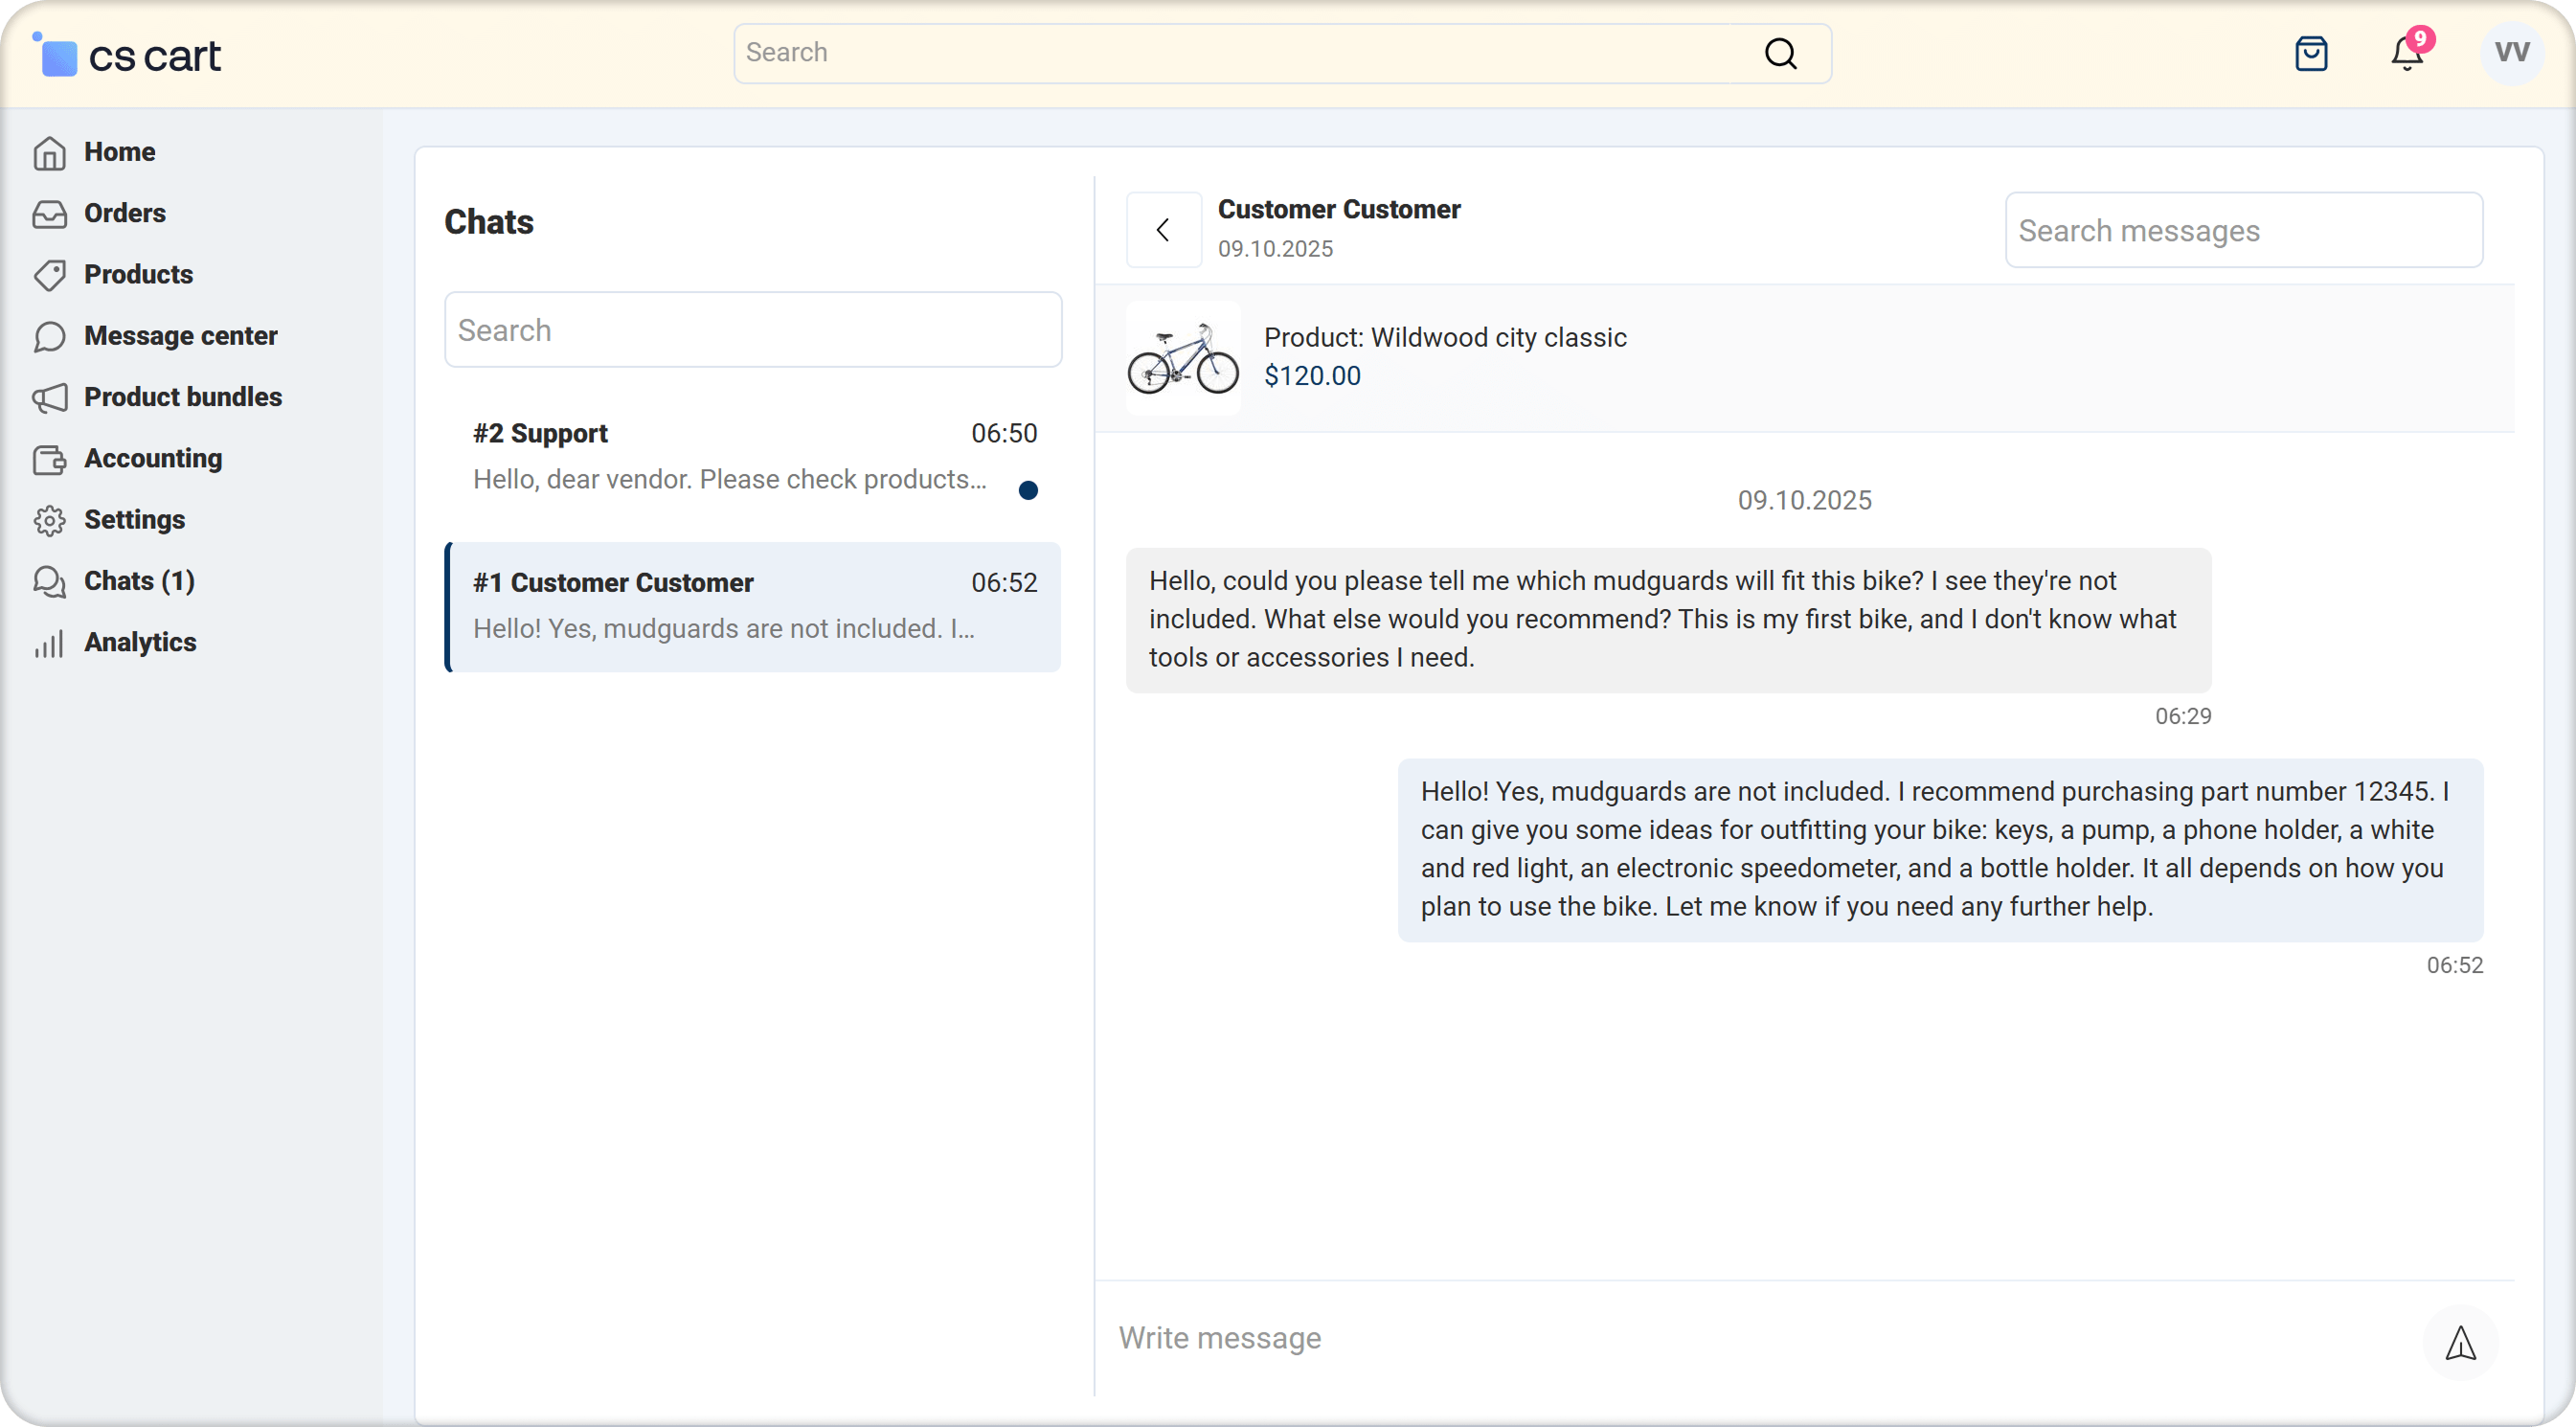Open Settings in the sidebar
Image resolution: width=2576 pixels, height=1427 pixels.
[134, 520]
